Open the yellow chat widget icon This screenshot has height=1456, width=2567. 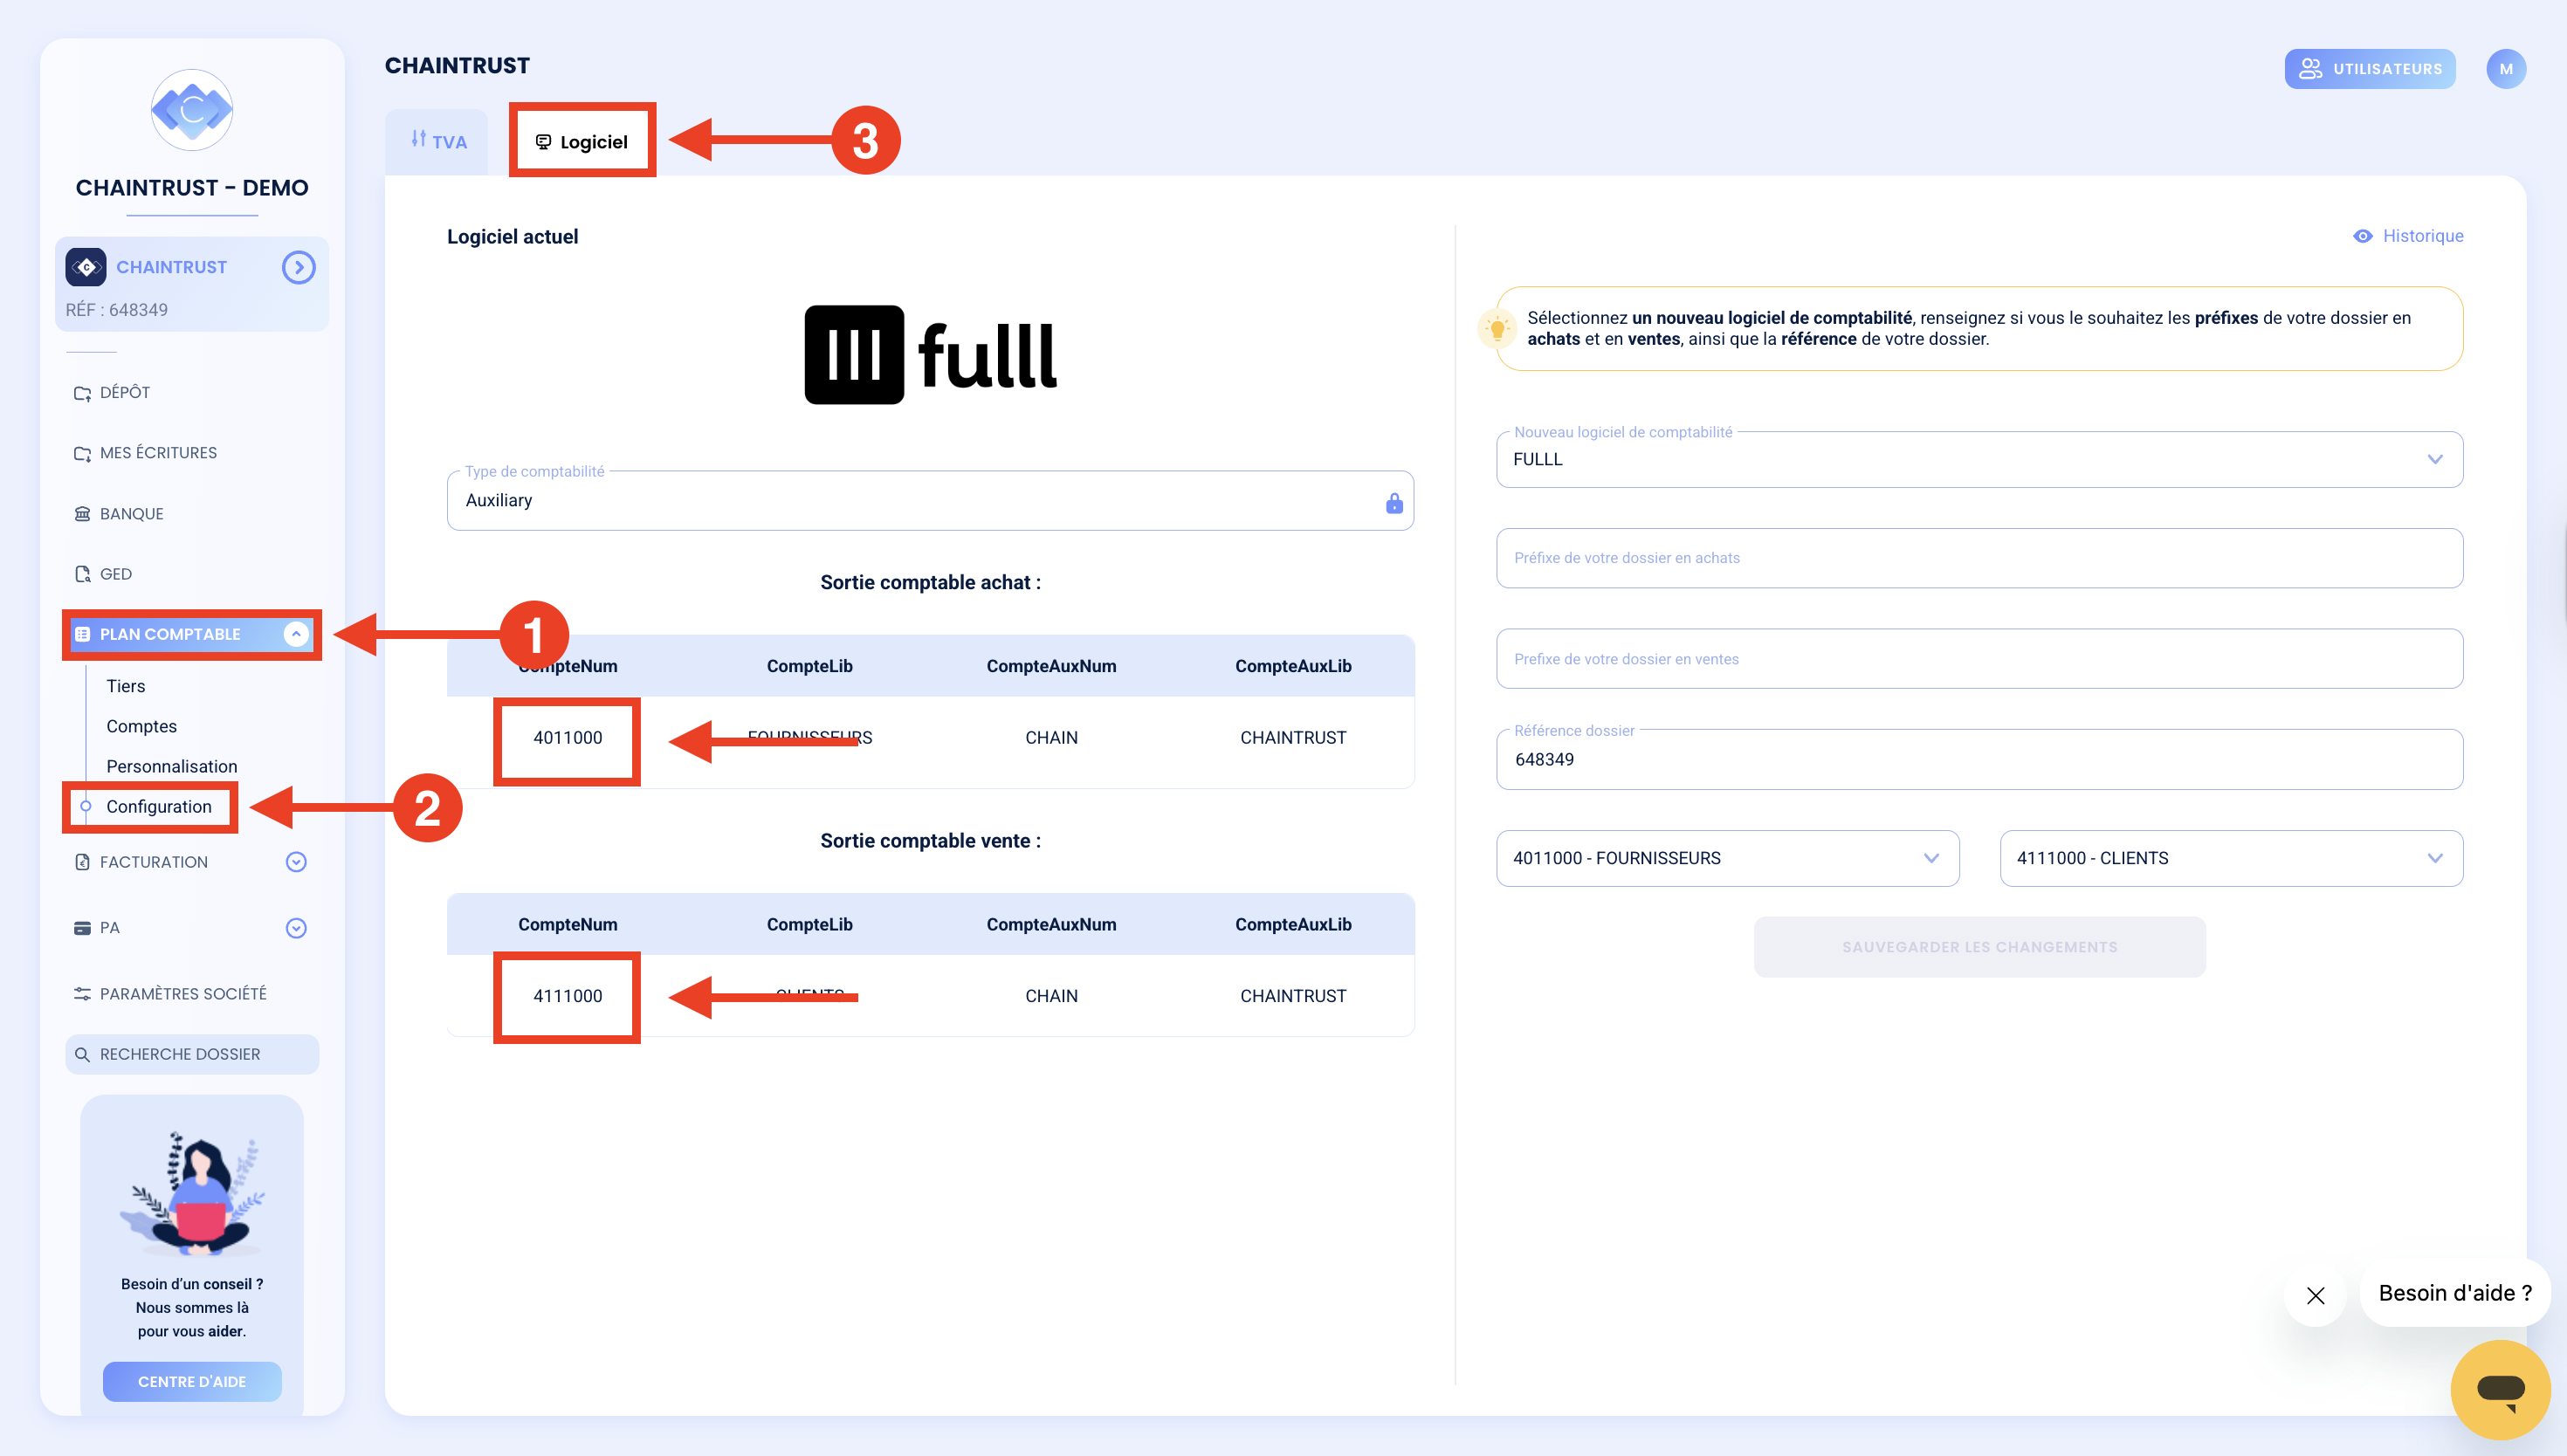(2500, 1389)
